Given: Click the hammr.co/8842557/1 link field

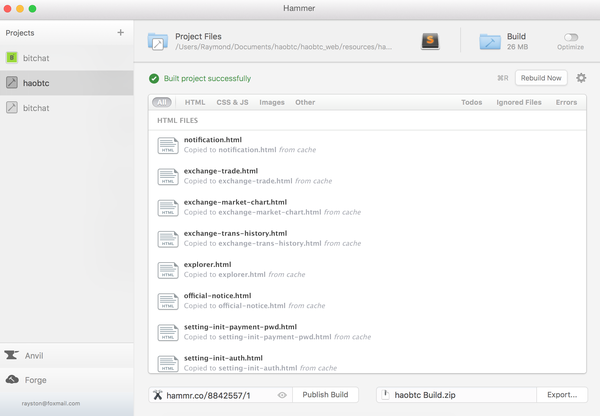Looking at the screenshot, I should coord(220,395).
